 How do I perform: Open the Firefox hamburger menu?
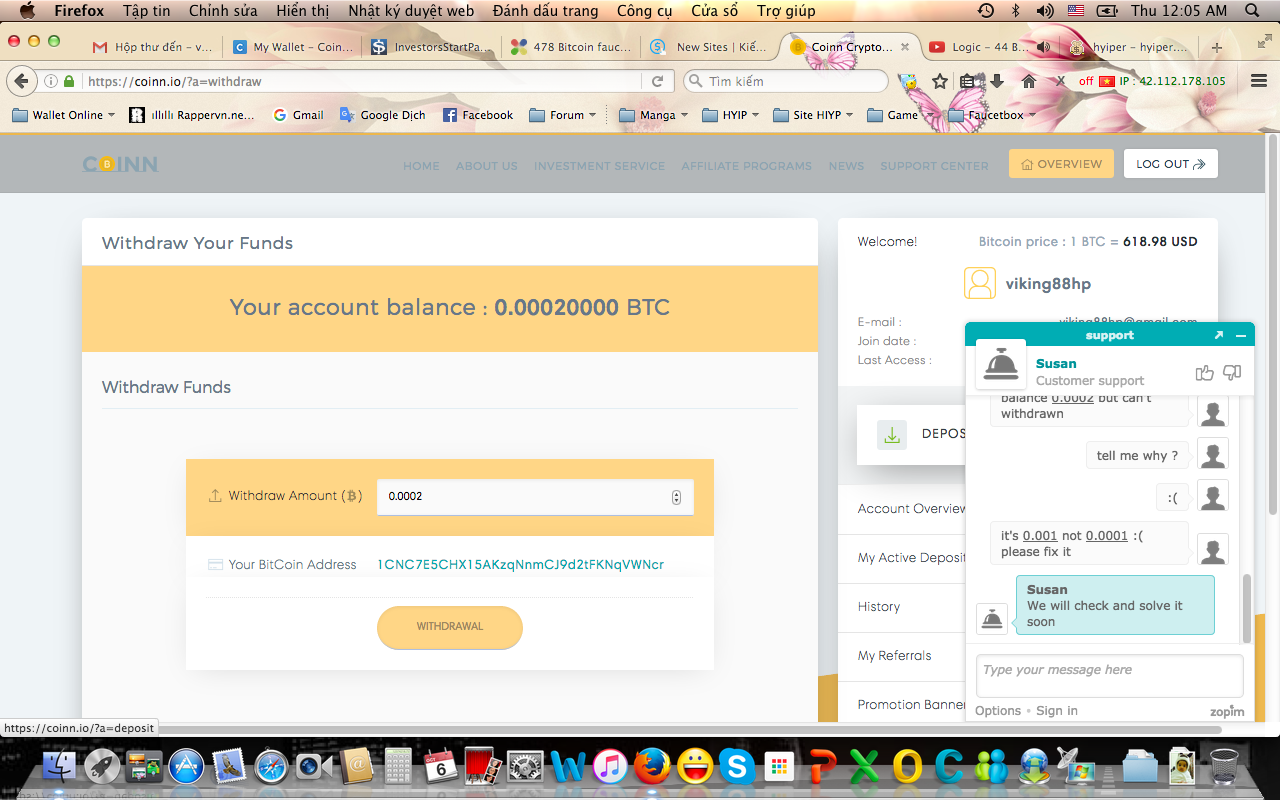point(1259,81)
